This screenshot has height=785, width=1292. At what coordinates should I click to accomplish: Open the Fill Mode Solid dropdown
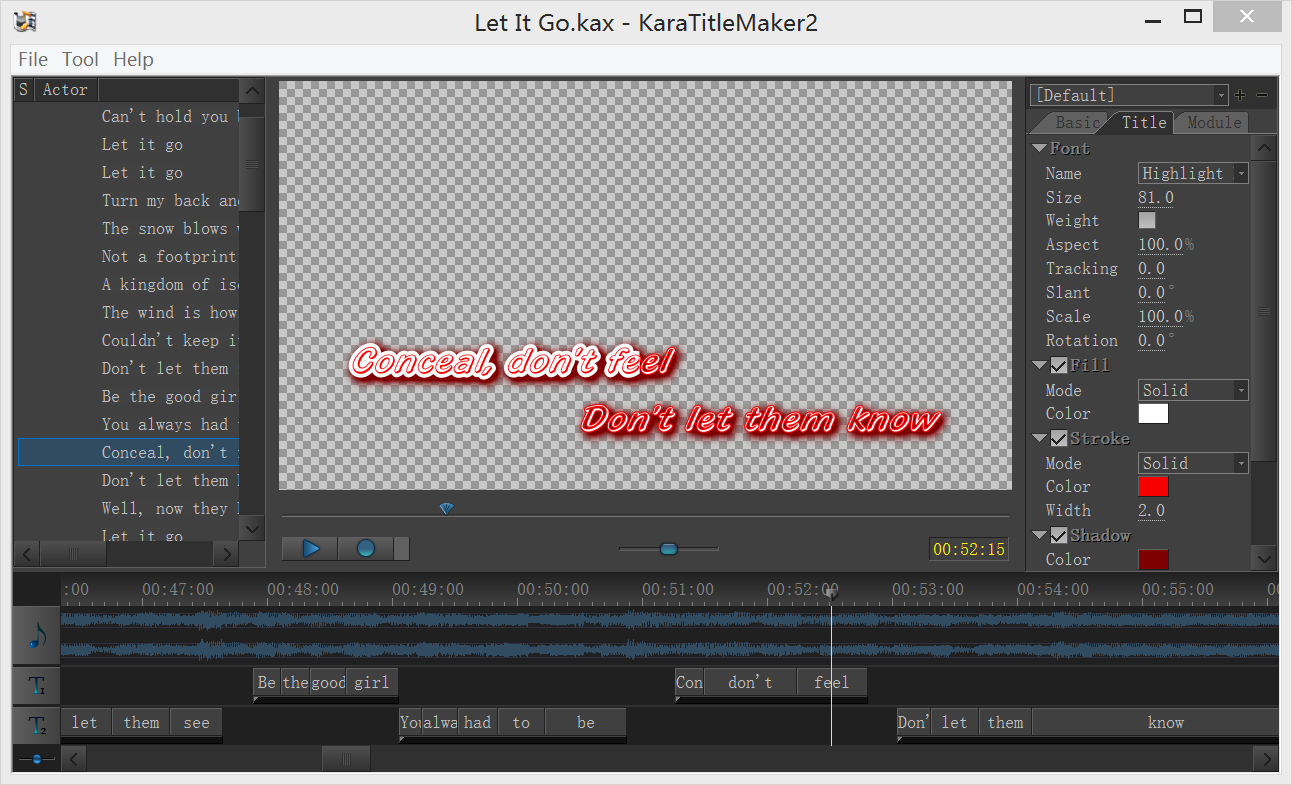click(1193, 390)
